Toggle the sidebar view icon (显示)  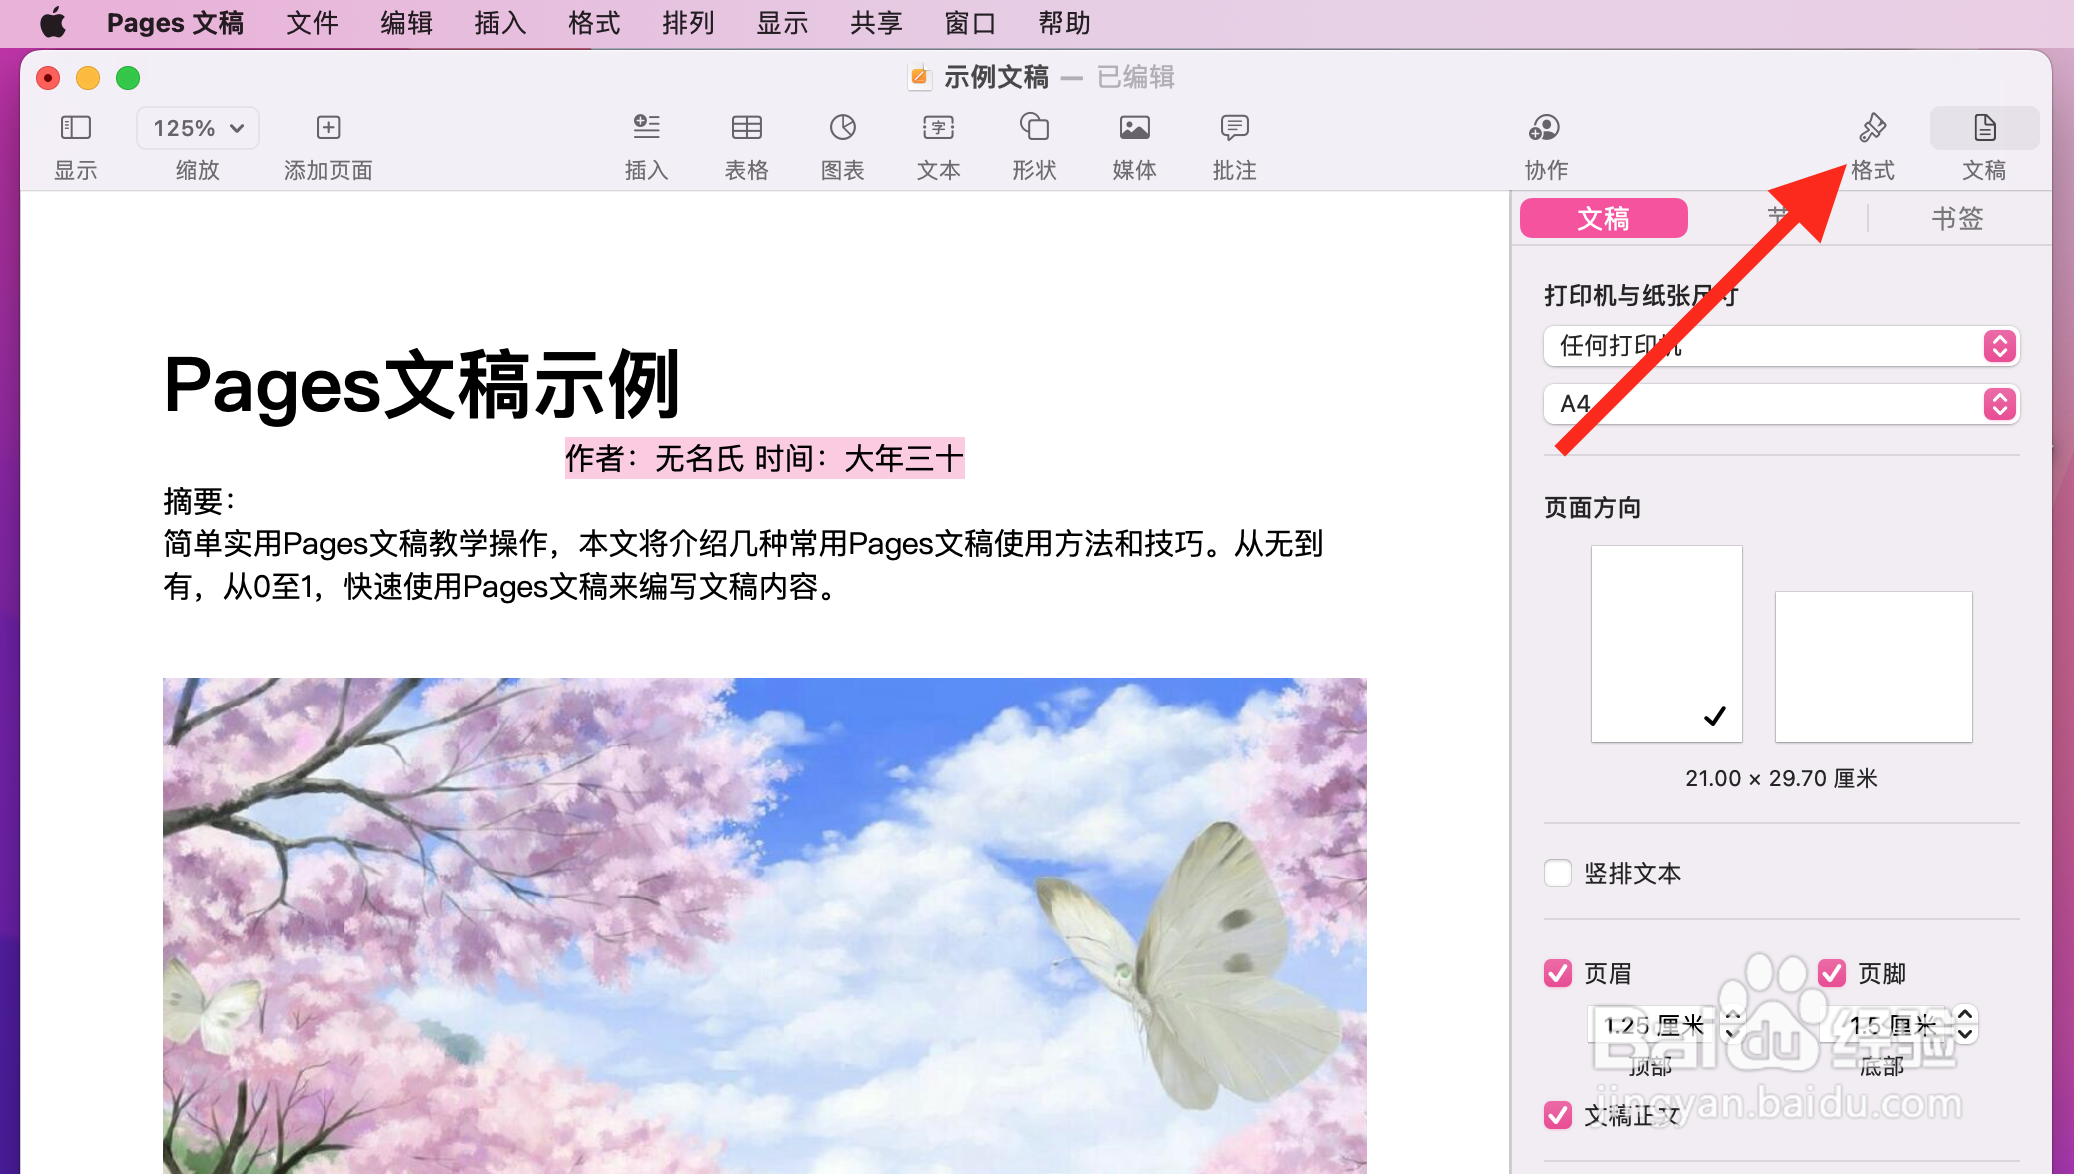tap(75, 127)
